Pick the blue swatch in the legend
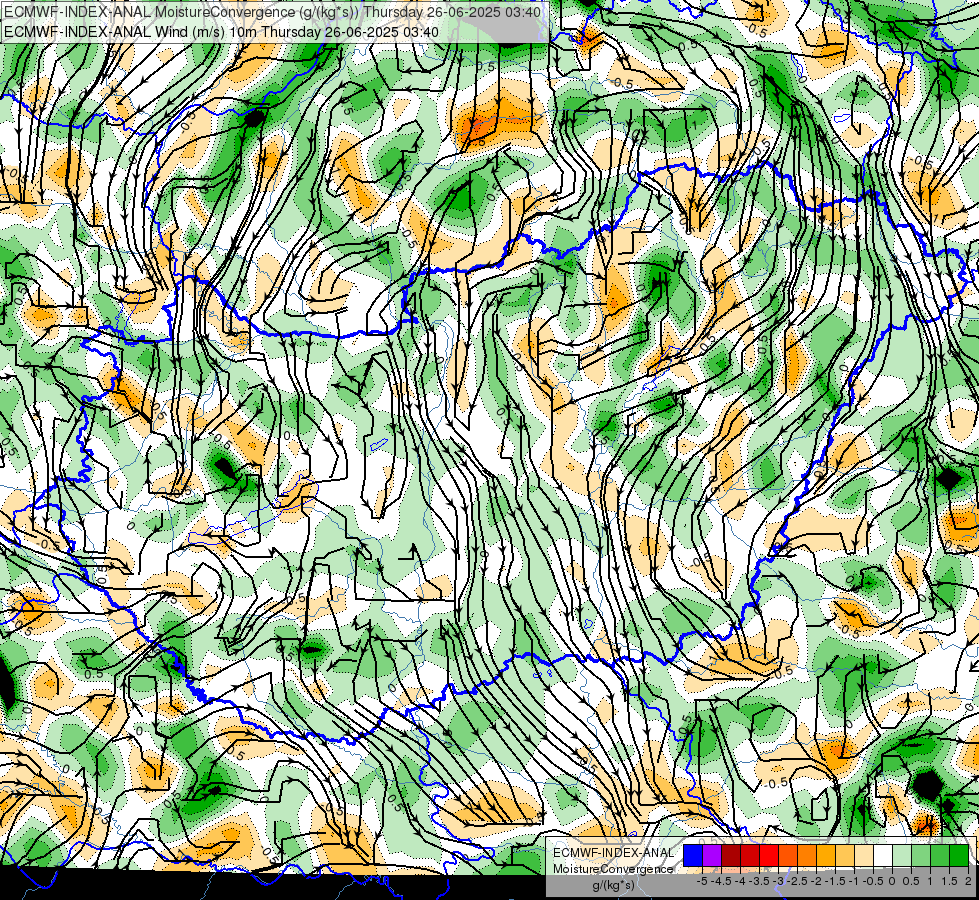 pos(693,855)
